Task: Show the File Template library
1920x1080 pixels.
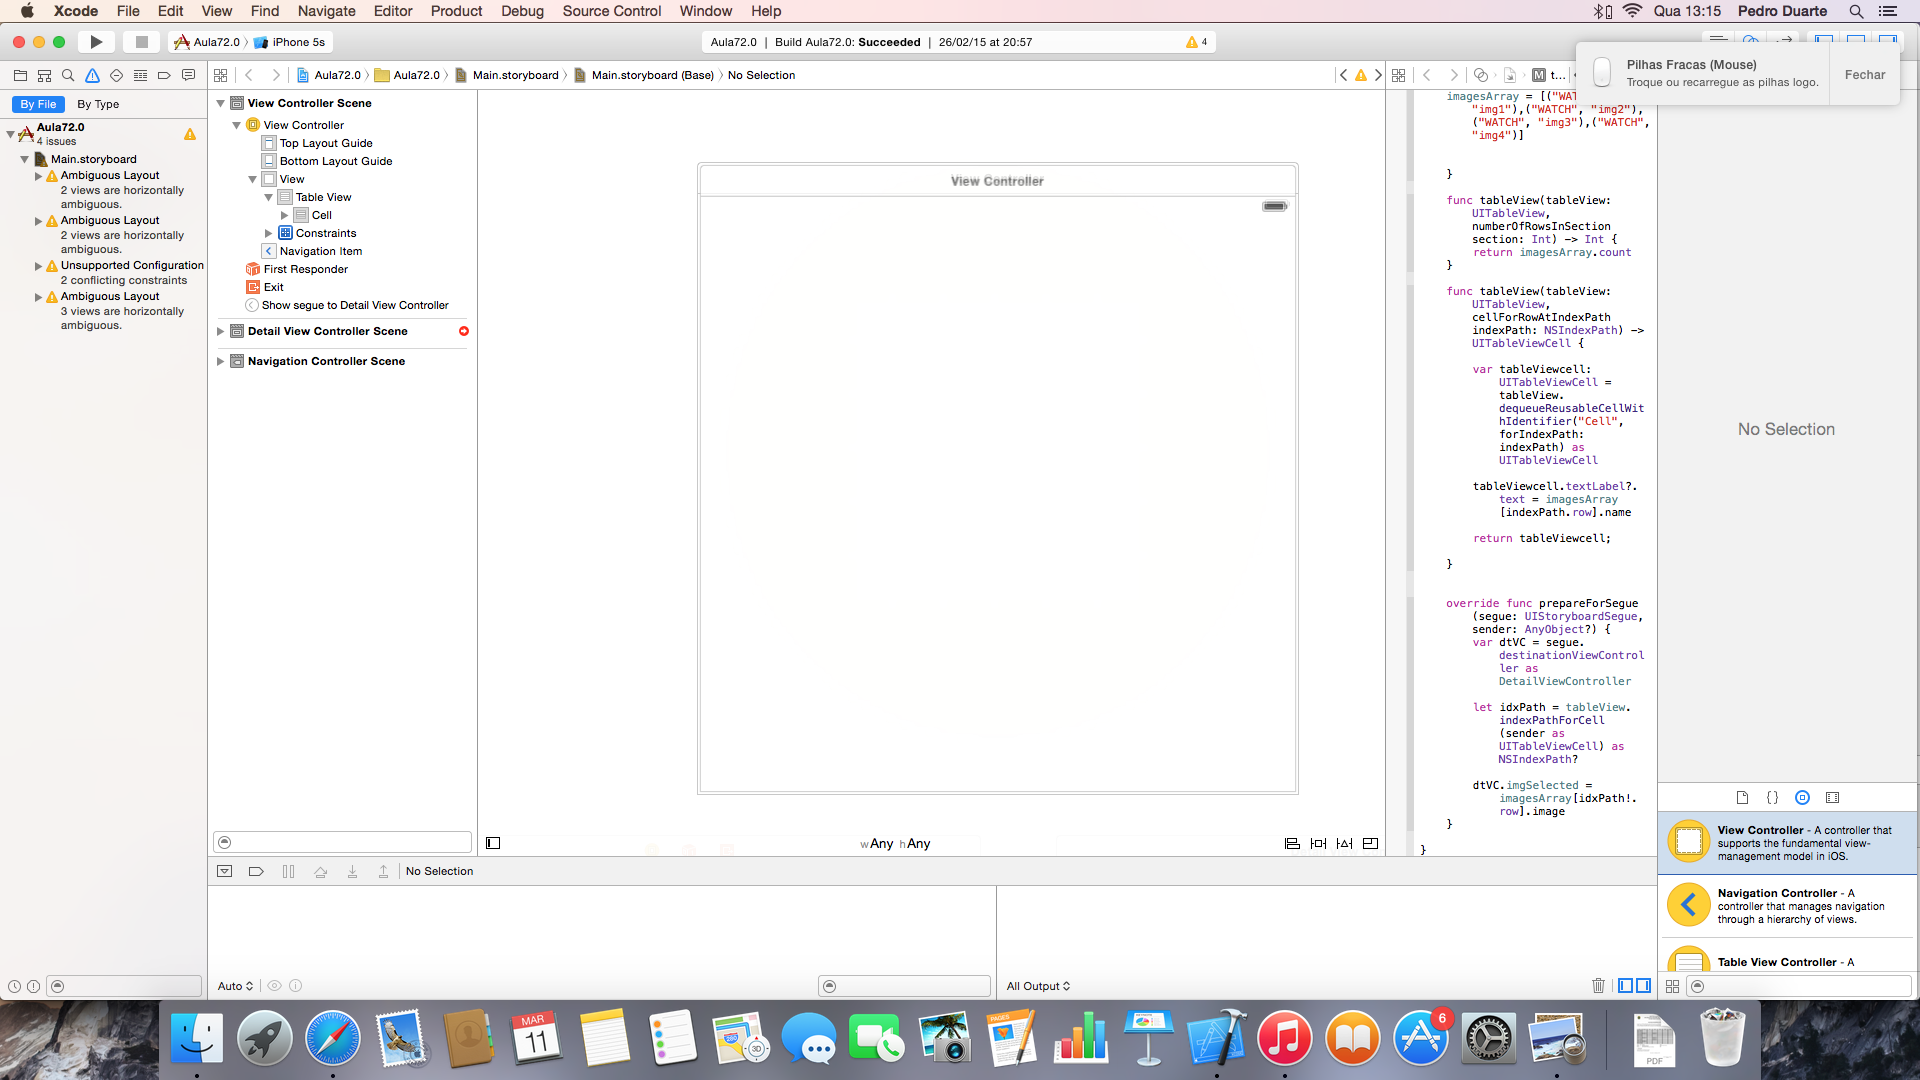Action: point(1742,797)
